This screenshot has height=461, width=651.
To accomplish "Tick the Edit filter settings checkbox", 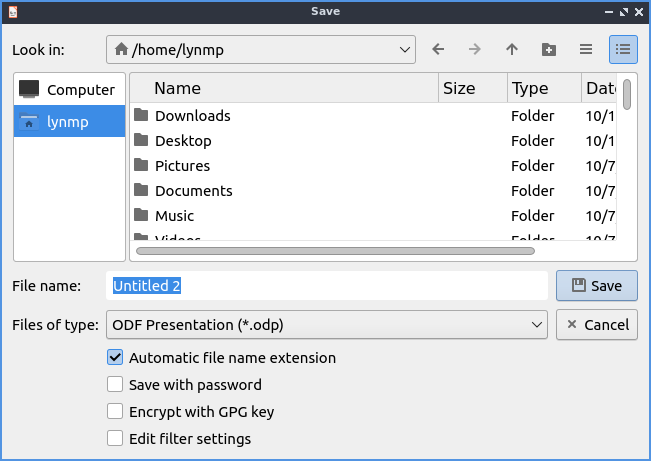I will click(x=116, y=439).
